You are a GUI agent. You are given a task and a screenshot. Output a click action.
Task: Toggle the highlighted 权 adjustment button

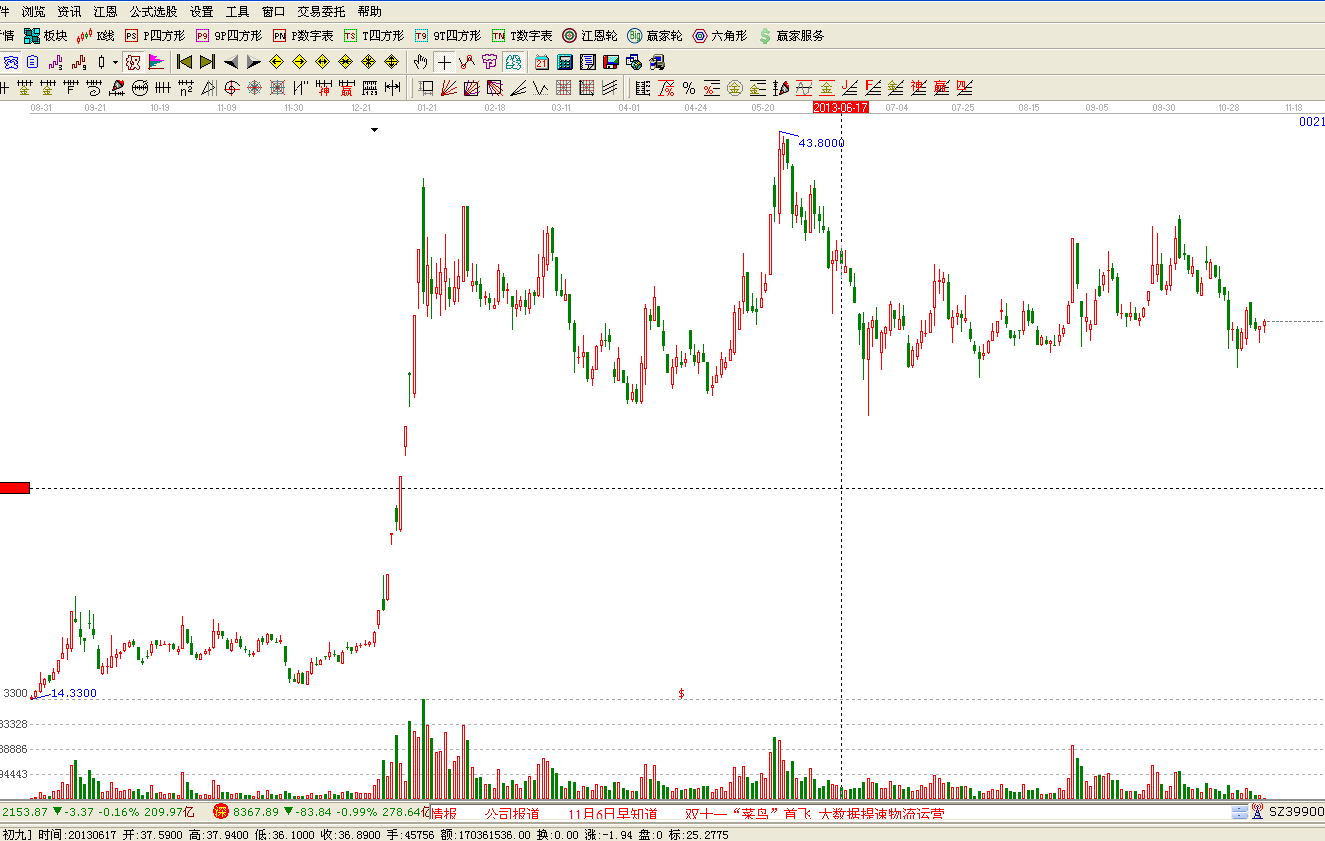point(132,62)
